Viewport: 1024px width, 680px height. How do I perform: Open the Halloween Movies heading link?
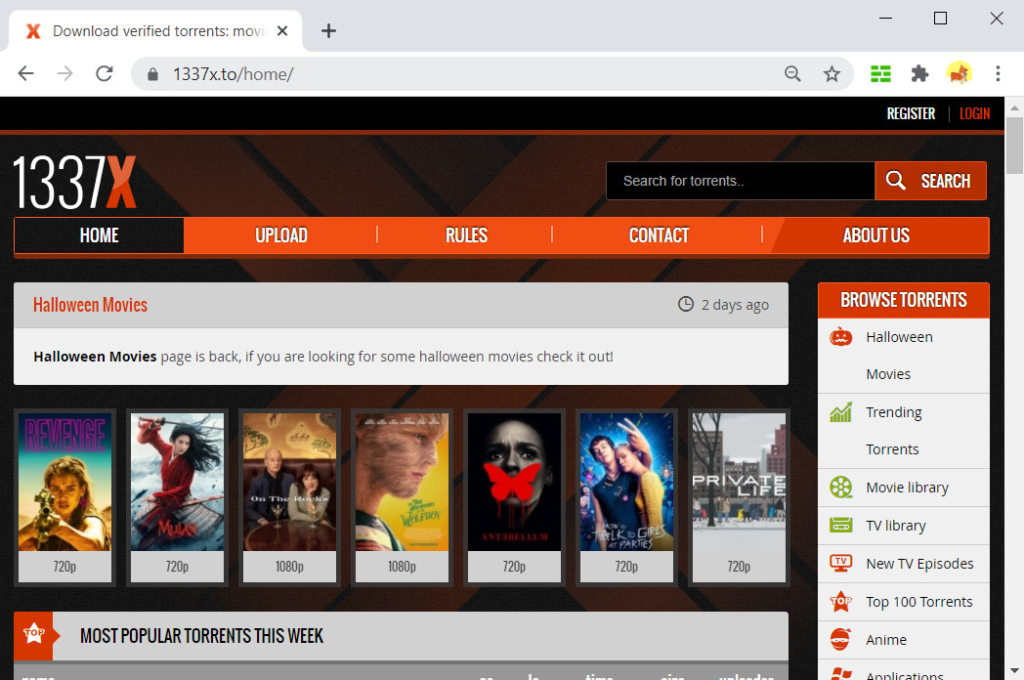point(90,305)
